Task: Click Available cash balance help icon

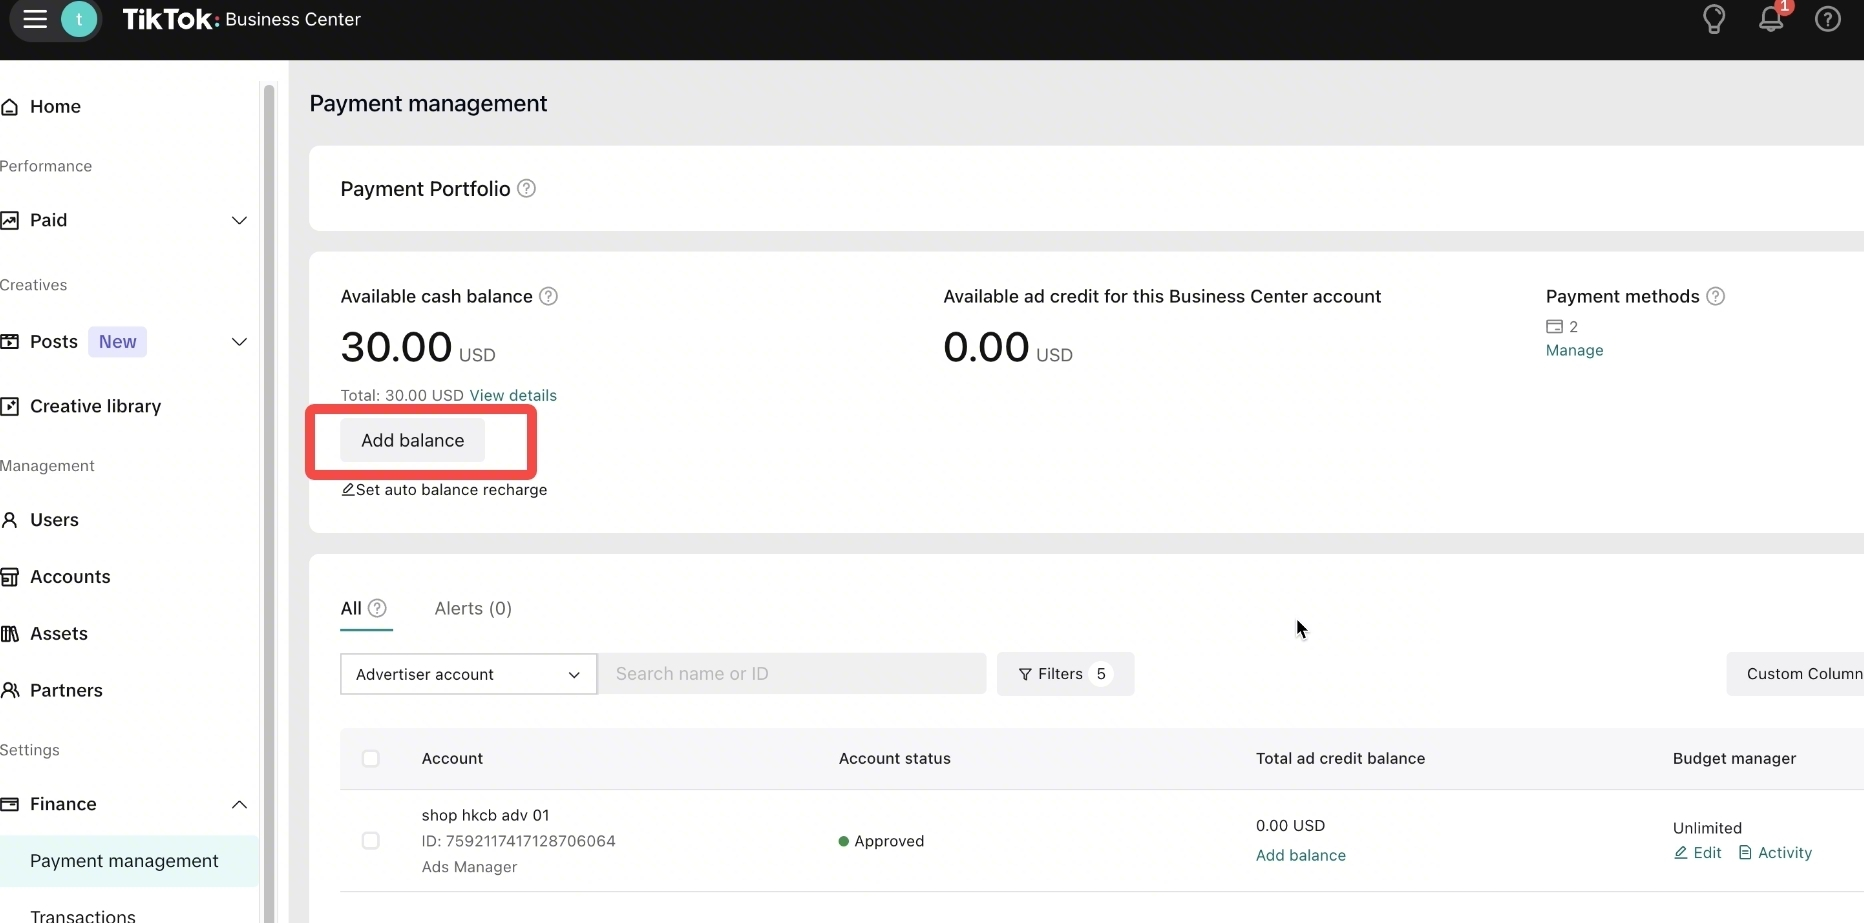Action: click(x=548, y=296)
